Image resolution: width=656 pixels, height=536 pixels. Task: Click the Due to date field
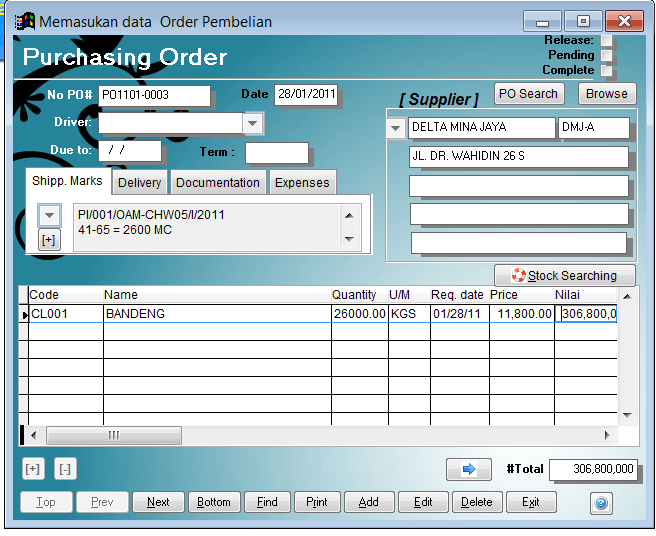coord(130,151)
